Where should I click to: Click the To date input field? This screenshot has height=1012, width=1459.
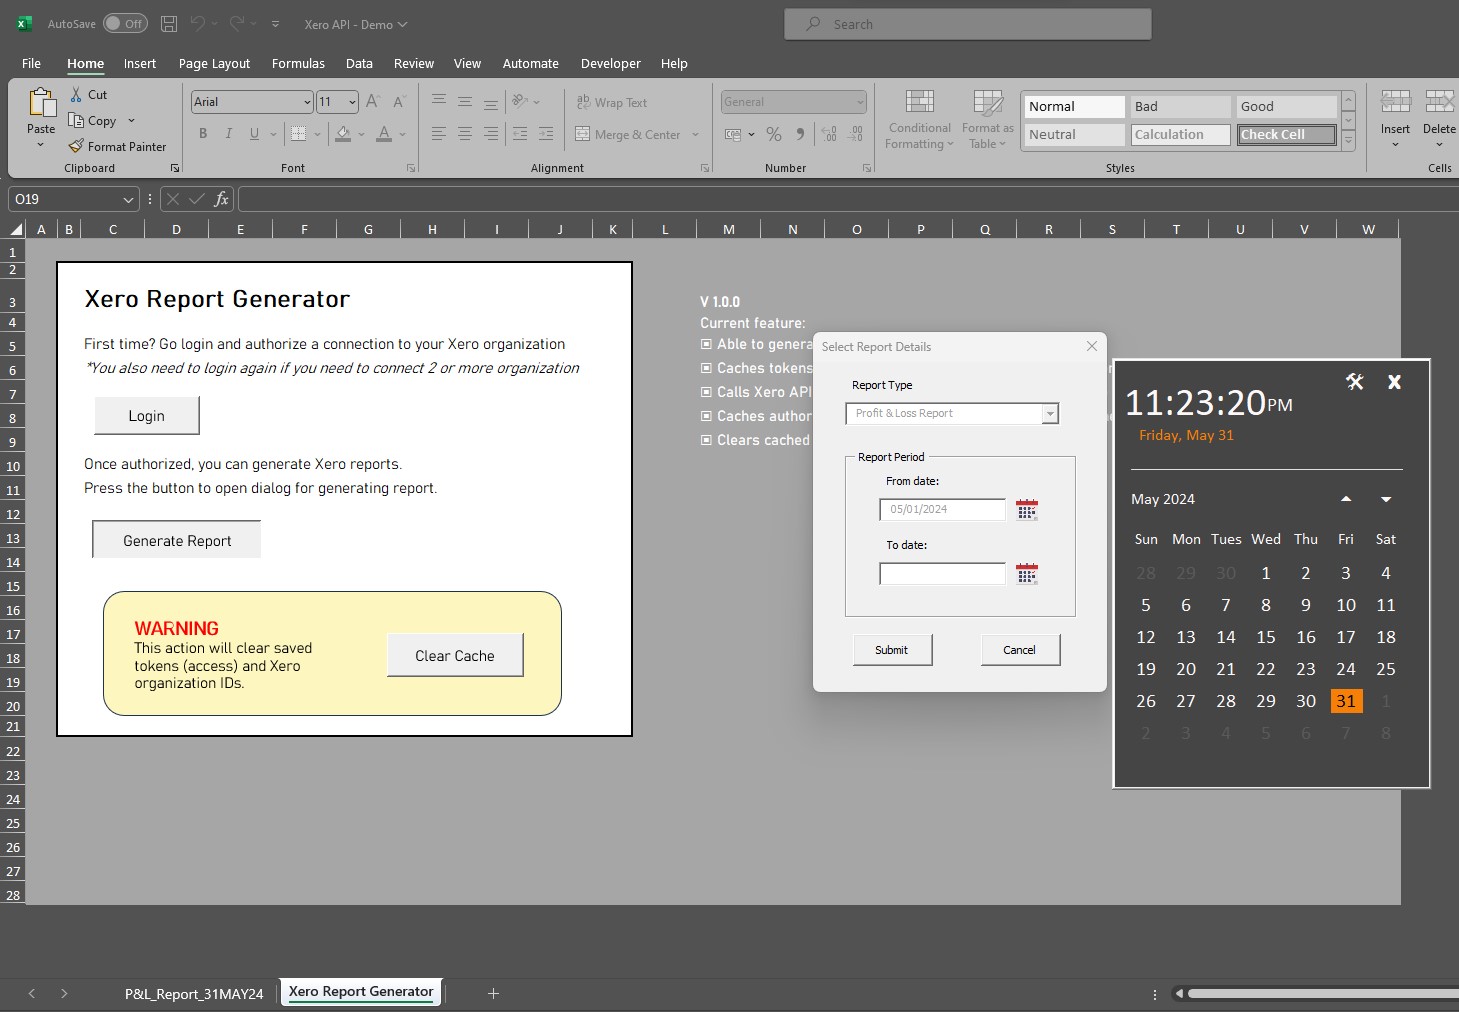(x=943, y=574)
